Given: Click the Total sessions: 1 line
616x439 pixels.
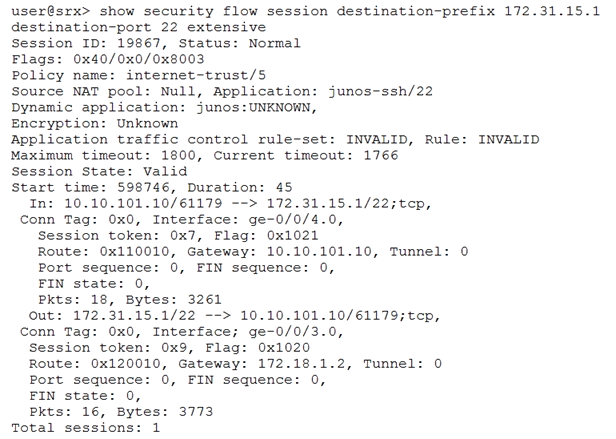Looking at the screenshot, I should click(86, 428).
